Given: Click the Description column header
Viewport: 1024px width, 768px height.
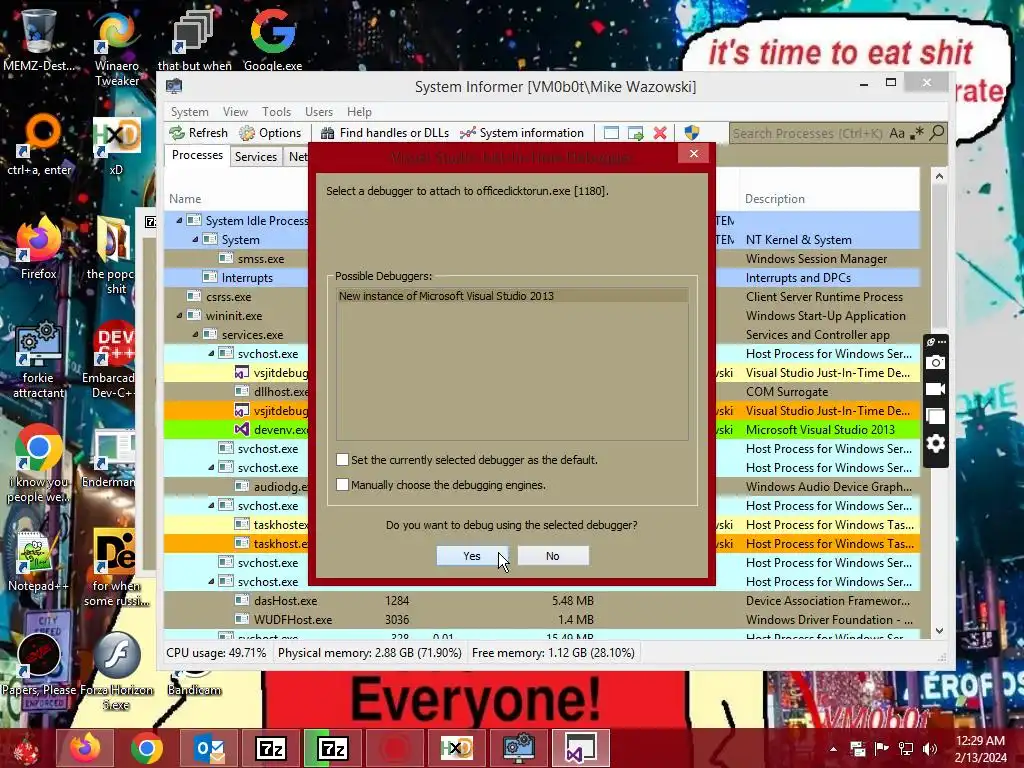Looking at the screenshot, I should [x=775, y=199].
